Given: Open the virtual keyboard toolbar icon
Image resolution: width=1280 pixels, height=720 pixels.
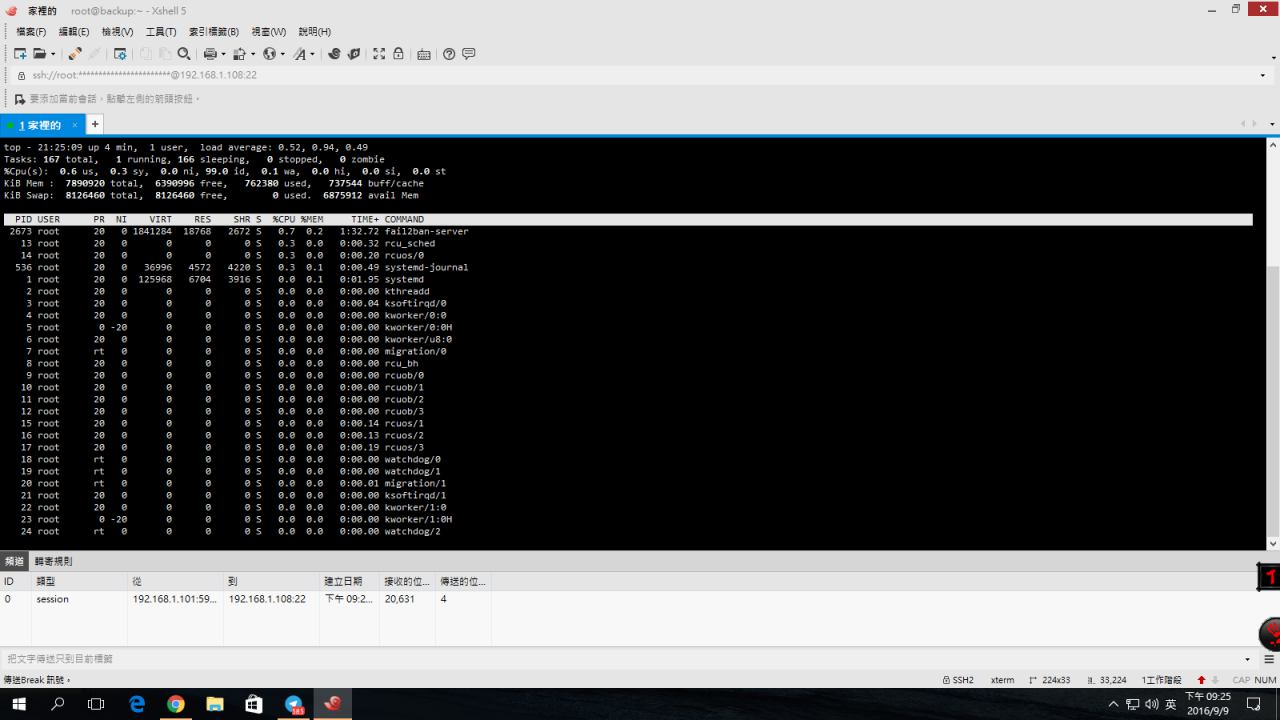Looking at the screenshot, I should [x=424, y=54].
